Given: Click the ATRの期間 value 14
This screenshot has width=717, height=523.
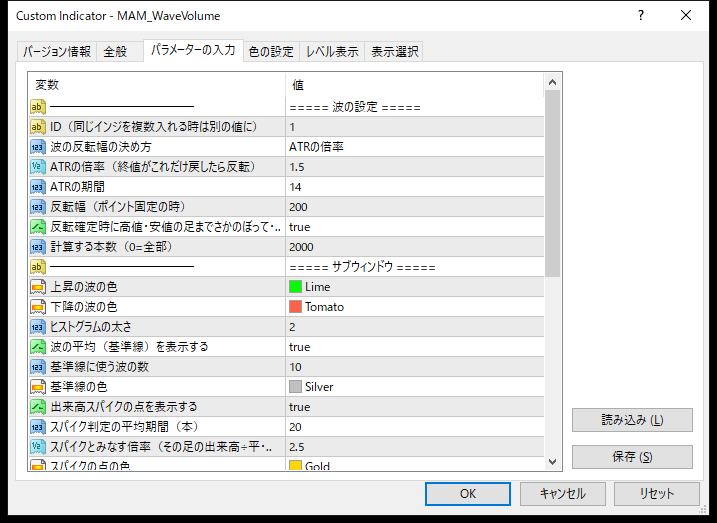Looking at the screenshot, I should coord(415,187).
